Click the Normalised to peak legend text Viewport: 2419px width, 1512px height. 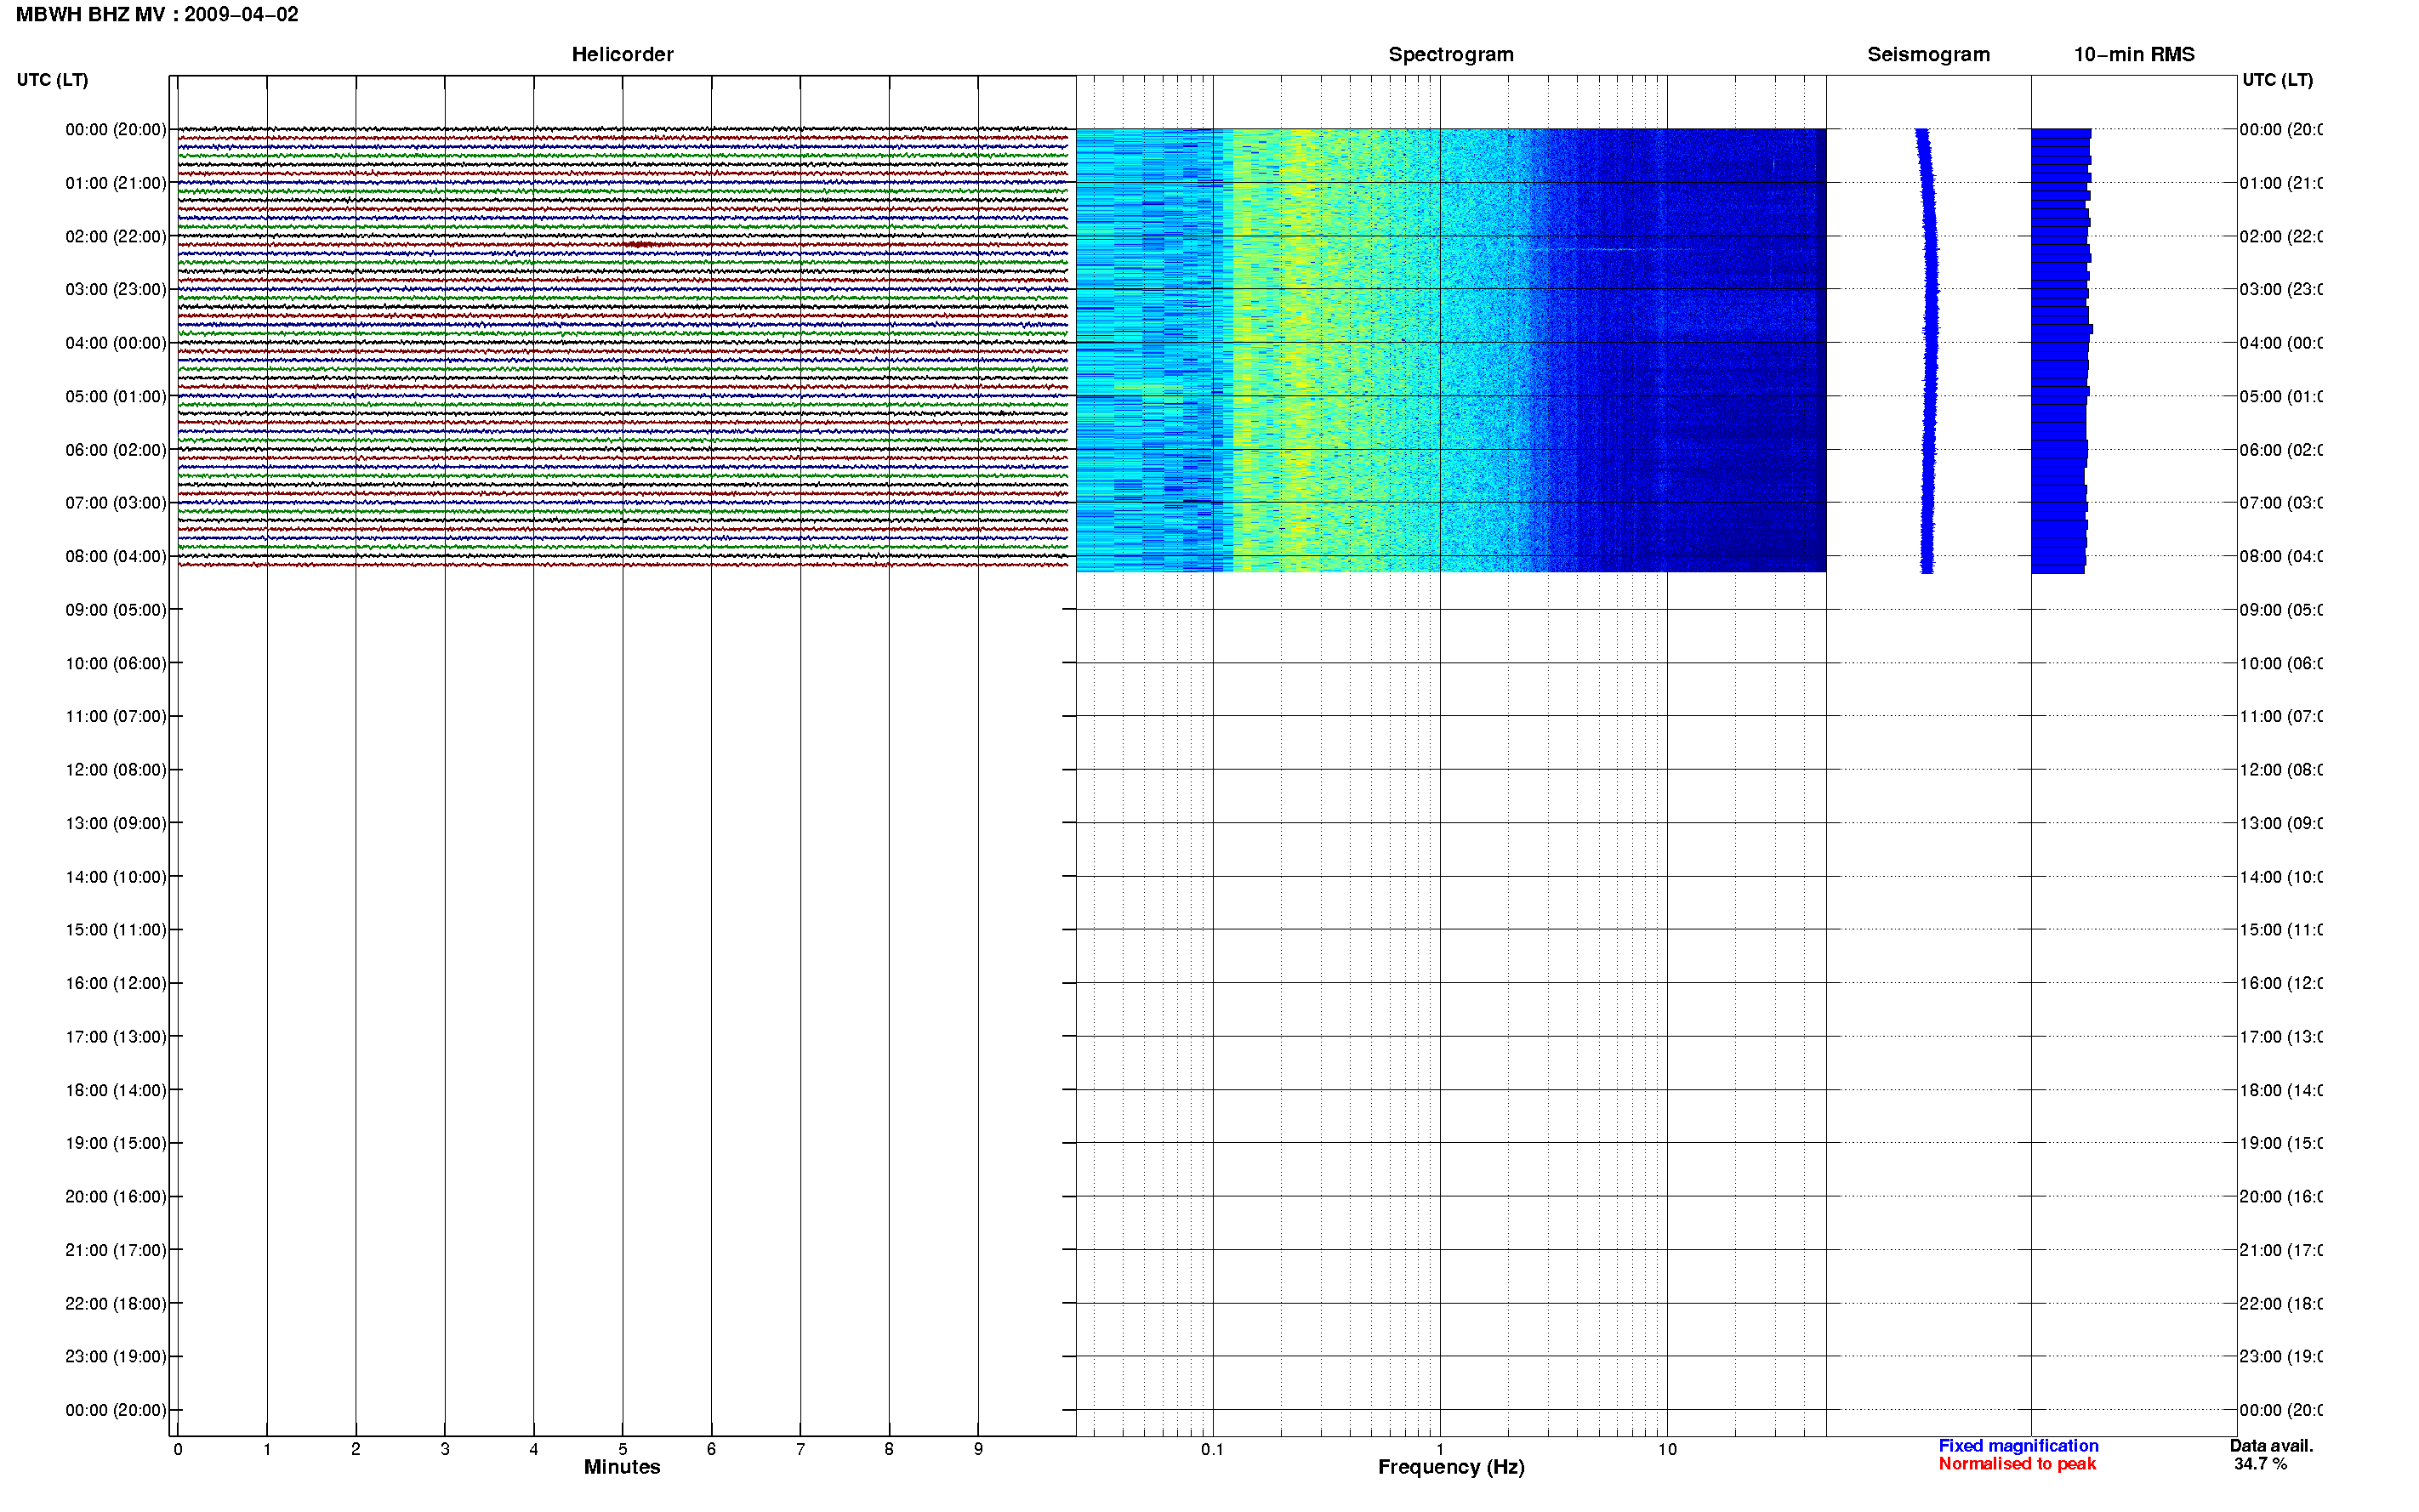click(x=2017, y=1464)
